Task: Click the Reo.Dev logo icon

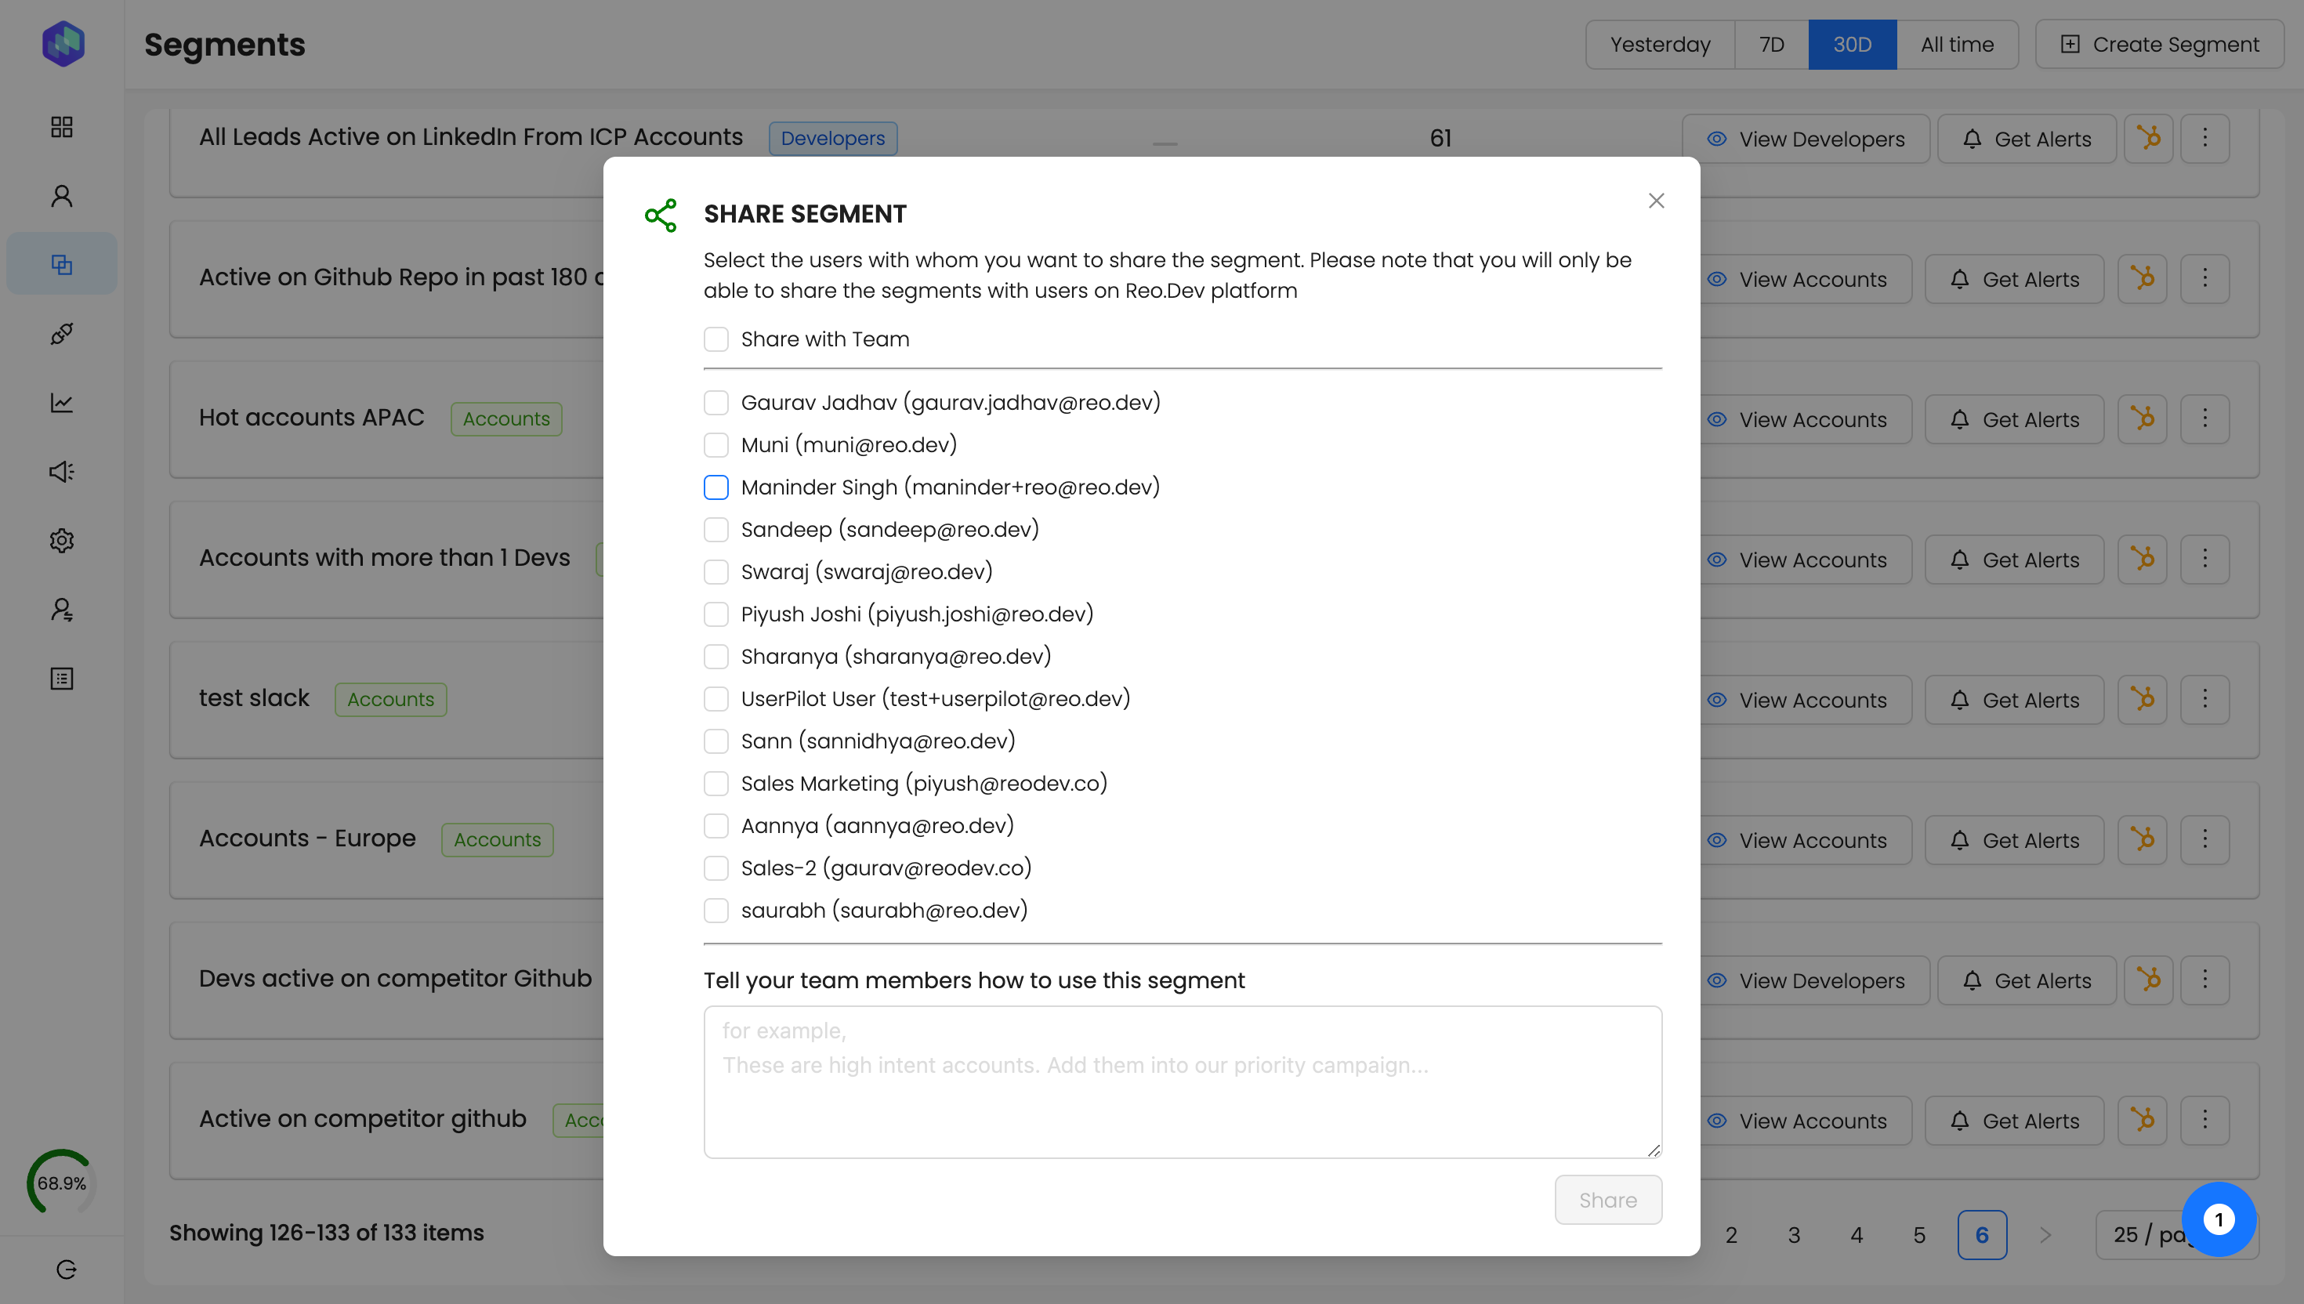Action: (x=63, y=44)
